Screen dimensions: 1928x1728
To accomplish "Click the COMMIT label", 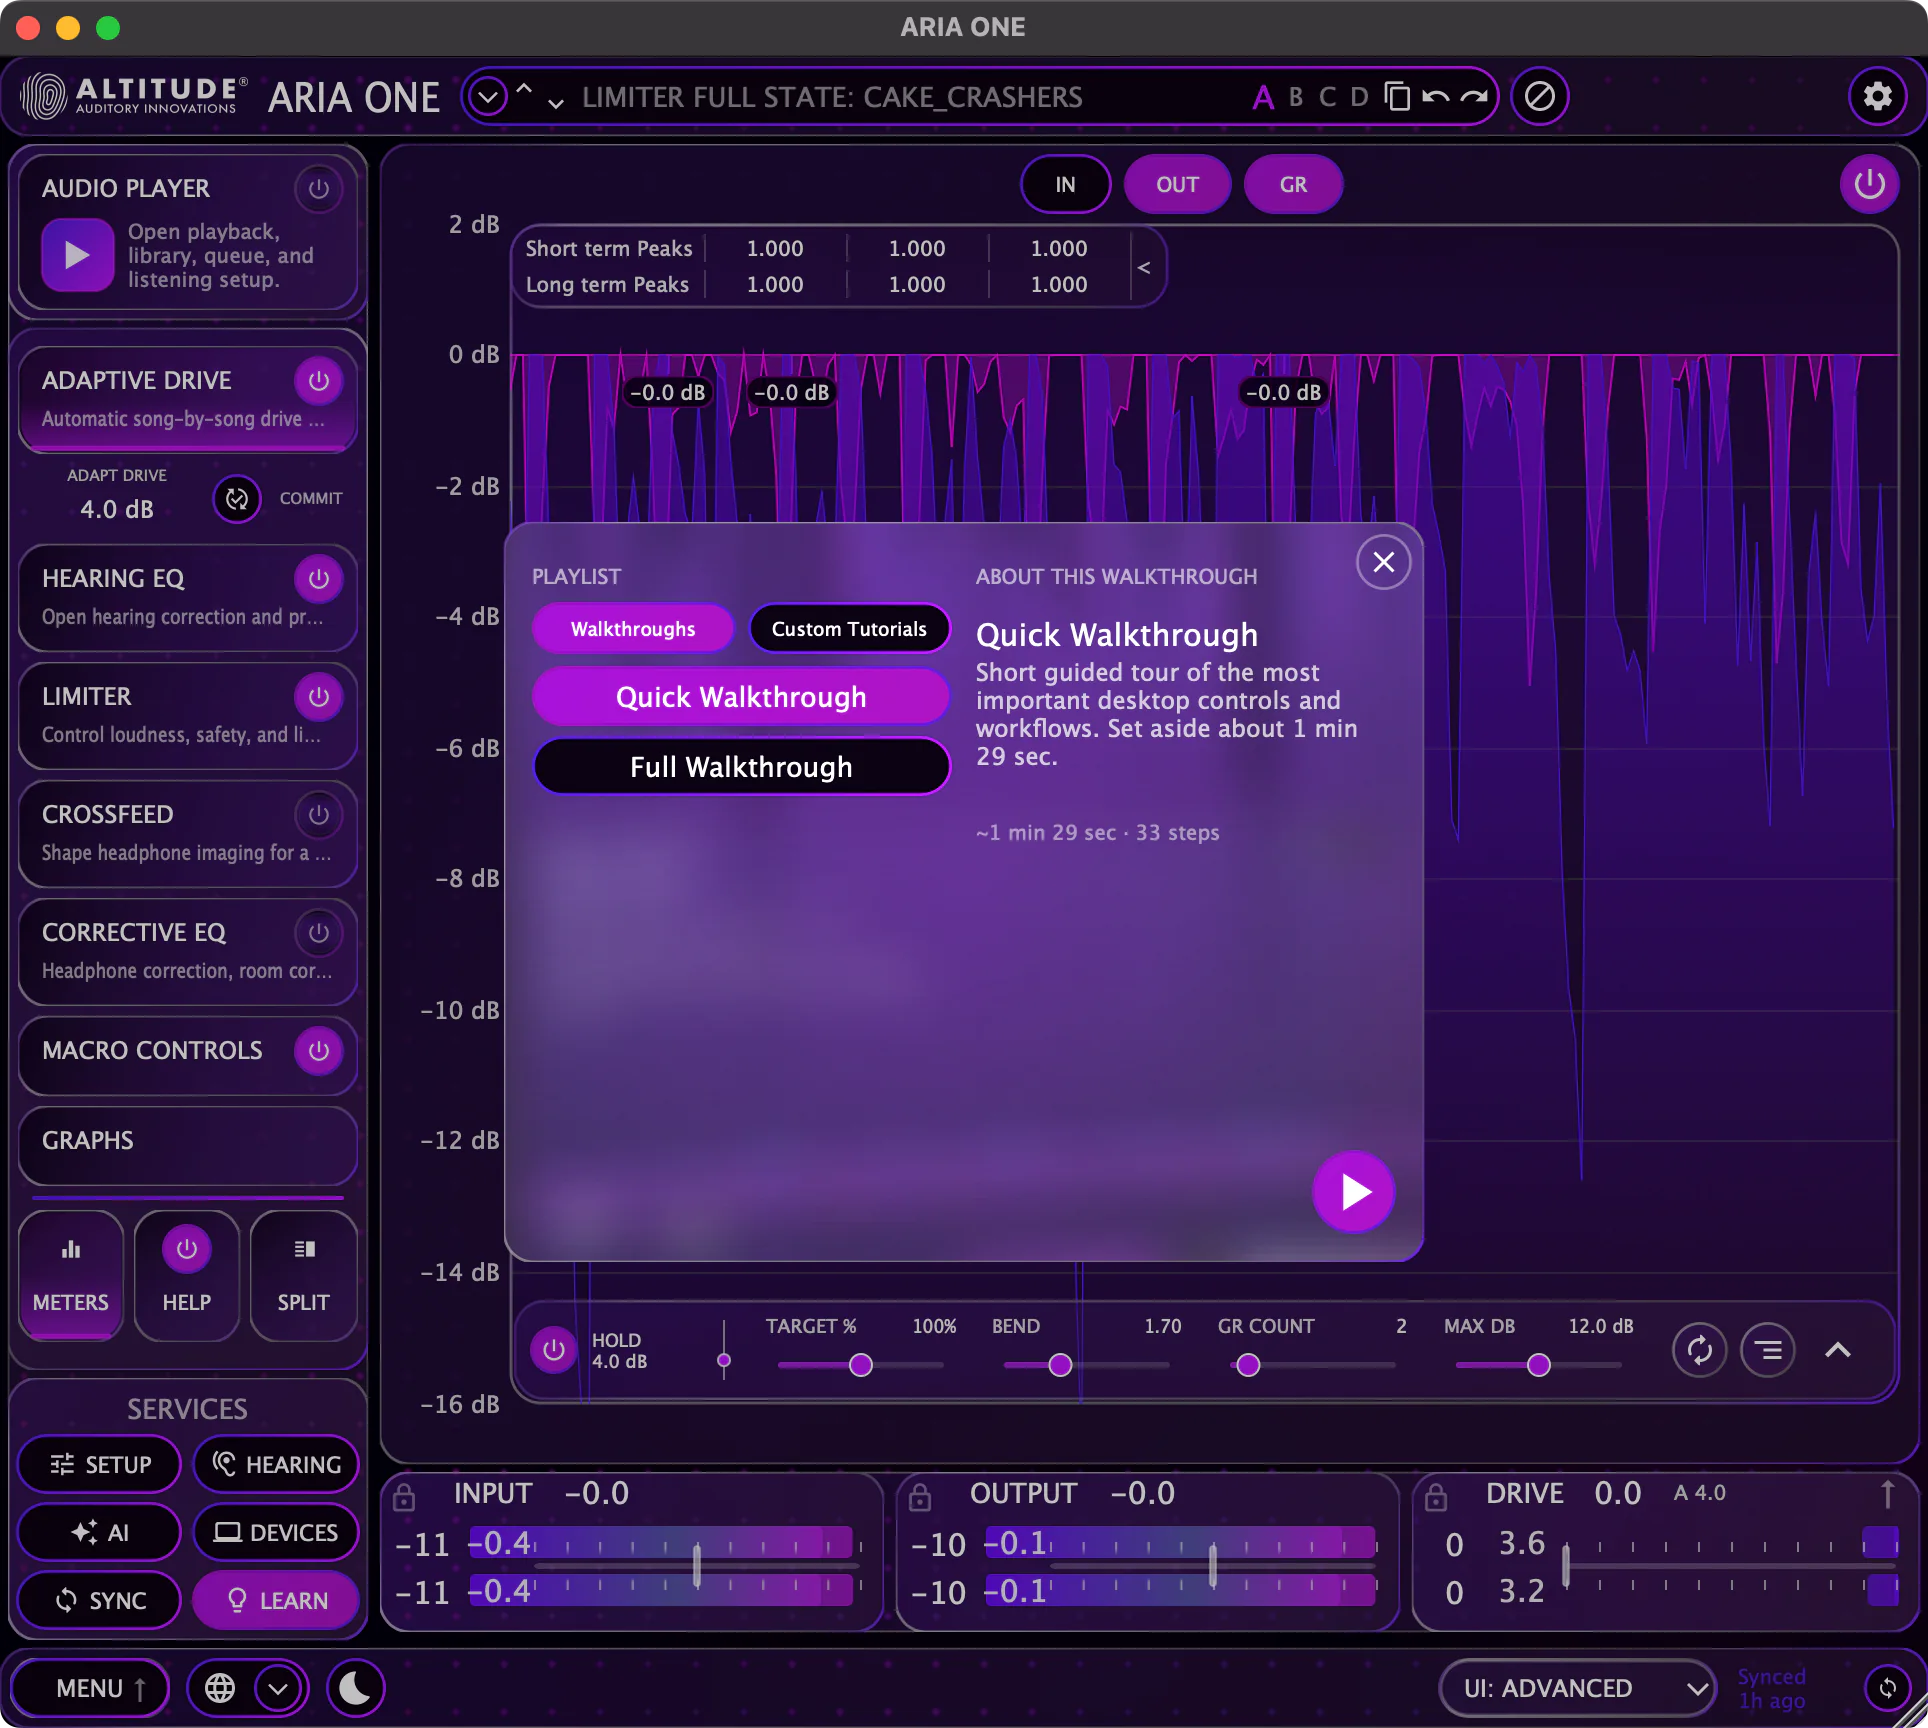I will (311, 498).
